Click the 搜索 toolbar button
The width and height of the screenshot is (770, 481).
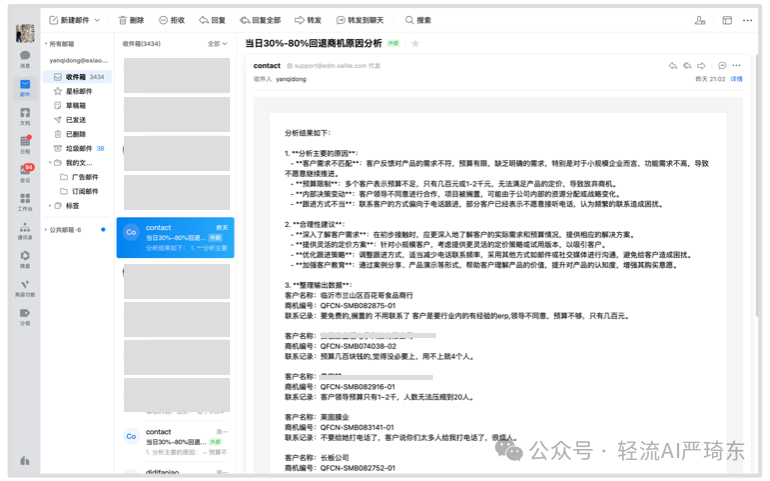point(418,20)
